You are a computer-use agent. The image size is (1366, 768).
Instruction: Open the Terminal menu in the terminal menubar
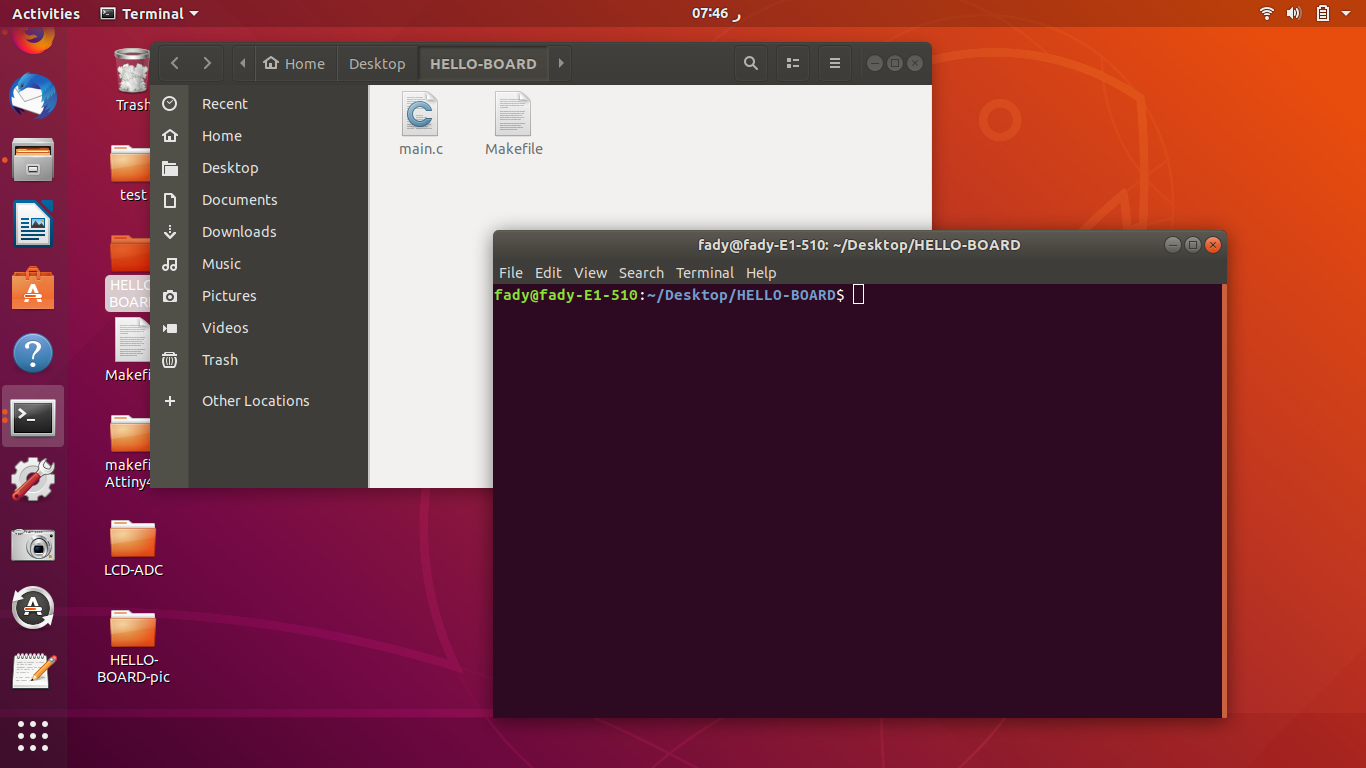coord(705,273)
